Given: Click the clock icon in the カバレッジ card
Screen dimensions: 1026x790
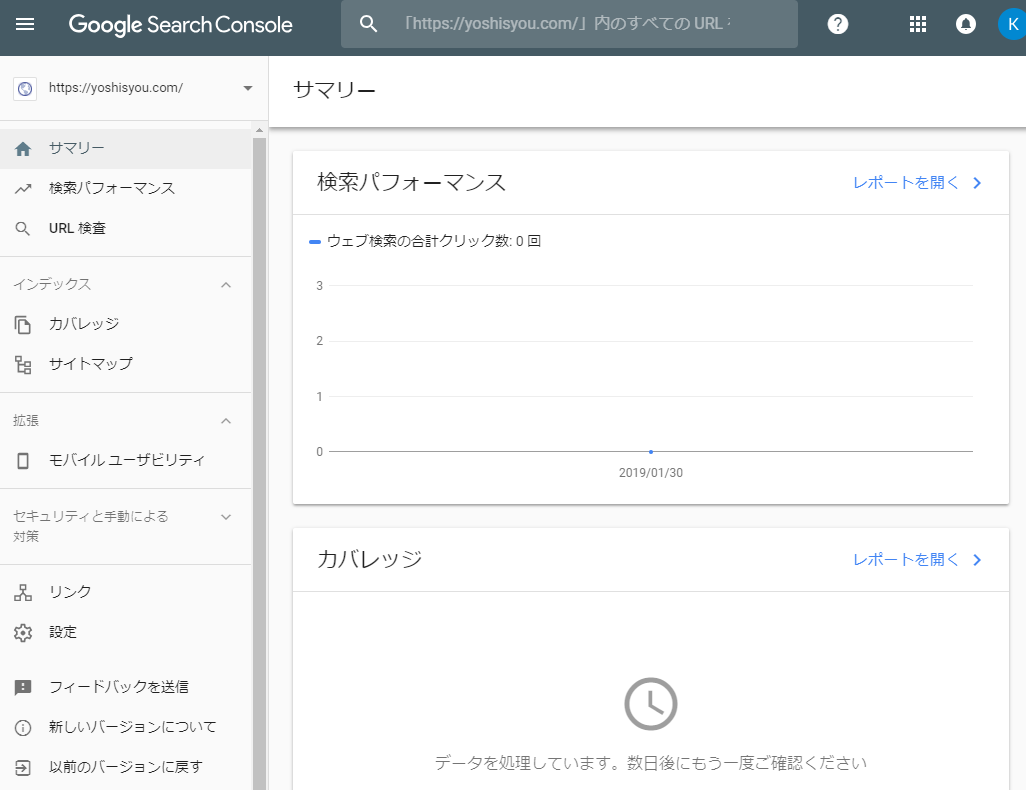Looking at the screenshot, I should point(651,704).
